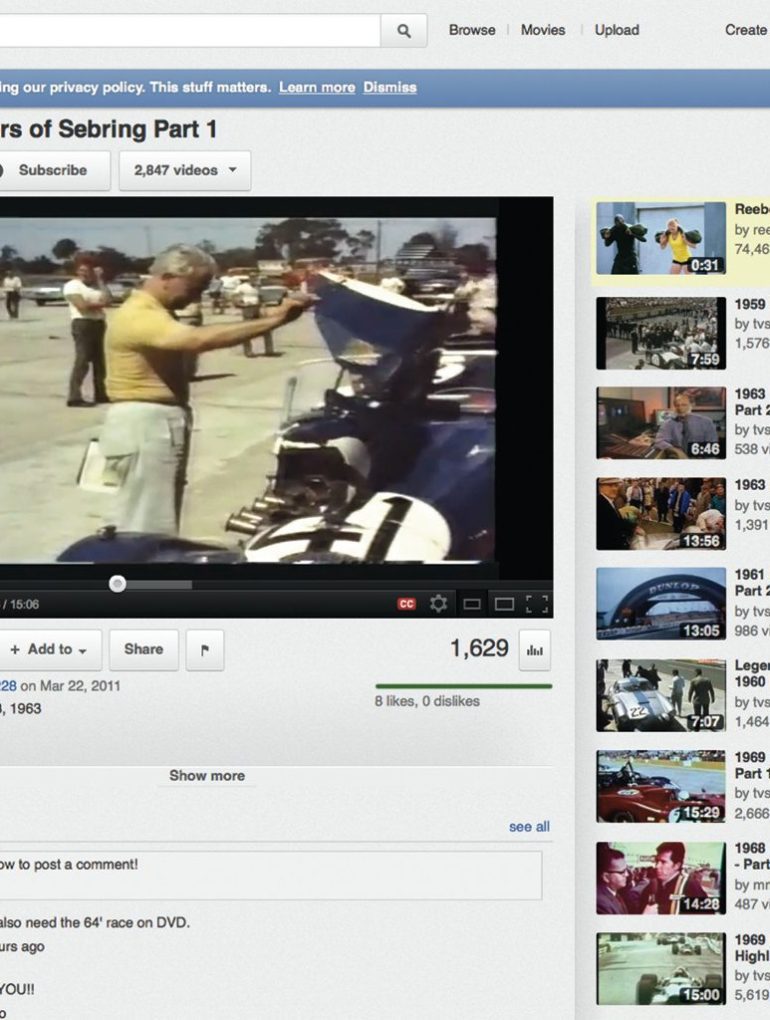Click the comment input field

click(270, 875)
